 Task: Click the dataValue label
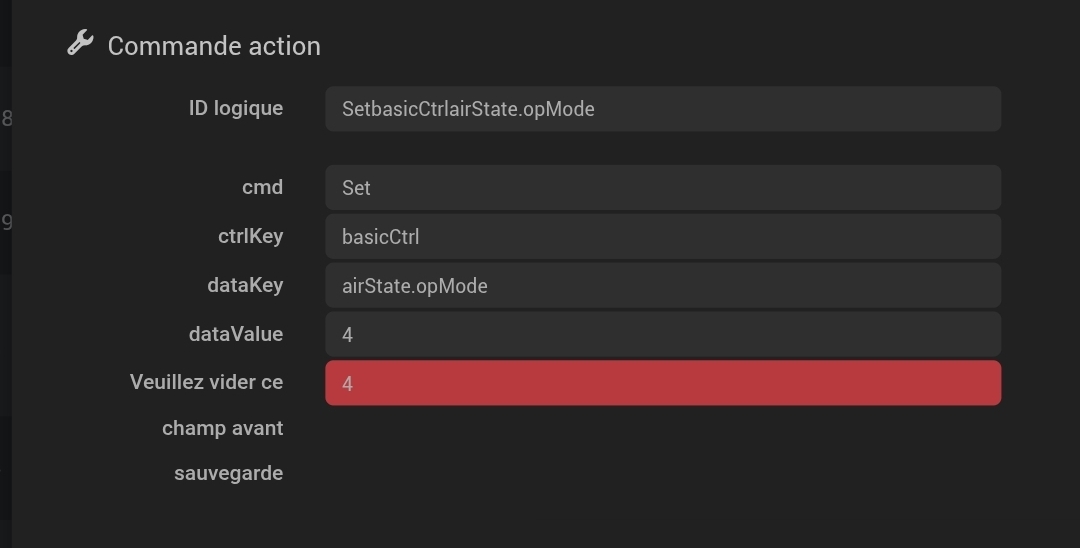[236, 334]
